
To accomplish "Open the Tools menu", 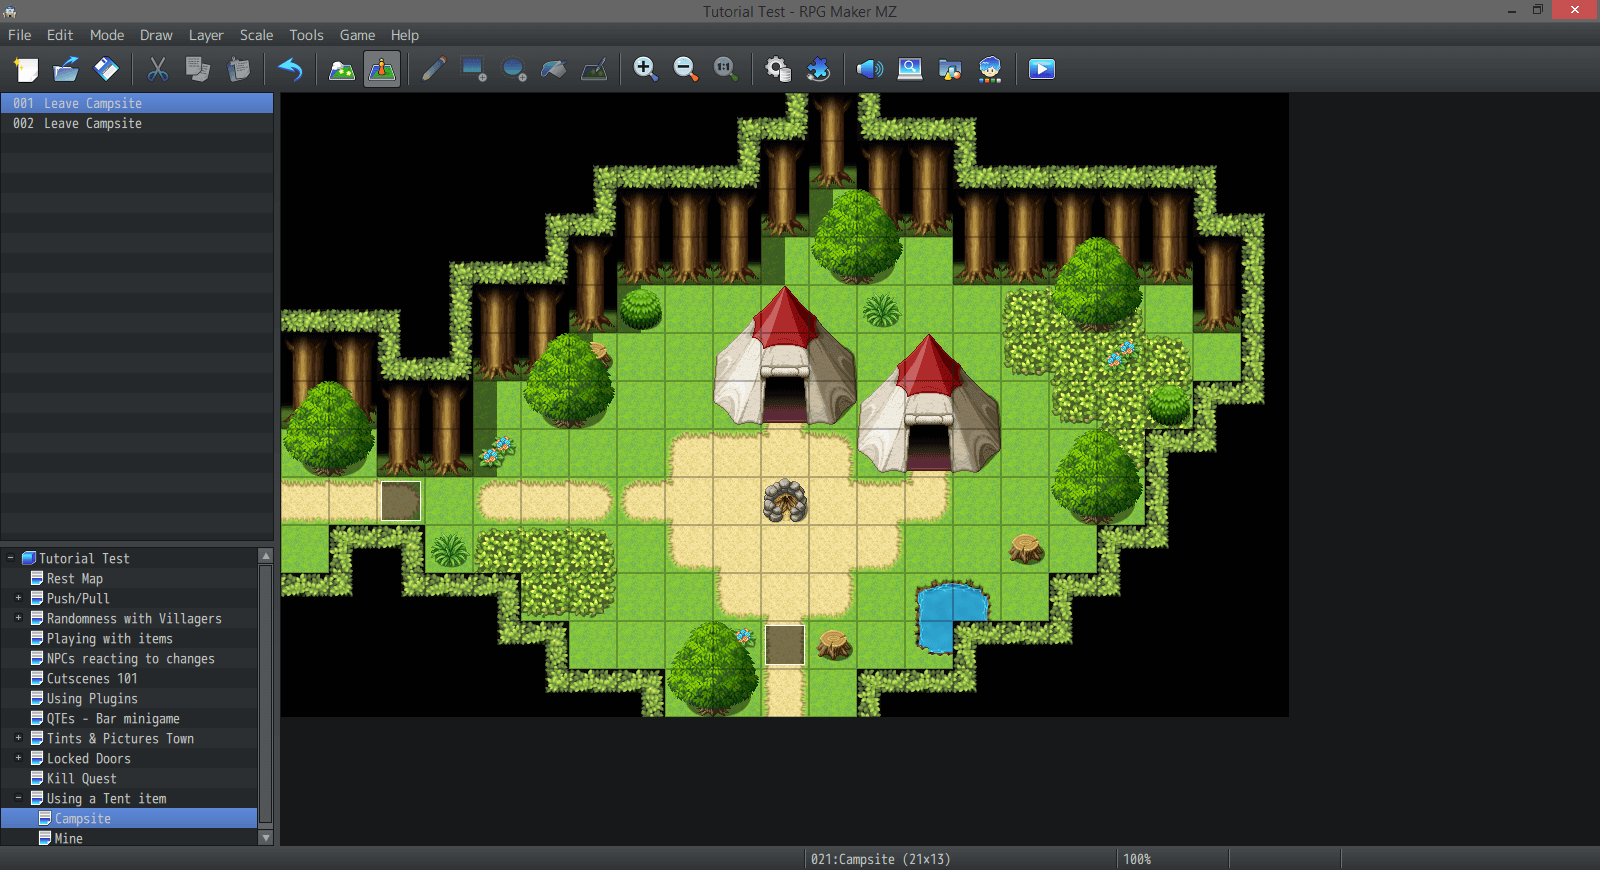I will pos(306,35).
